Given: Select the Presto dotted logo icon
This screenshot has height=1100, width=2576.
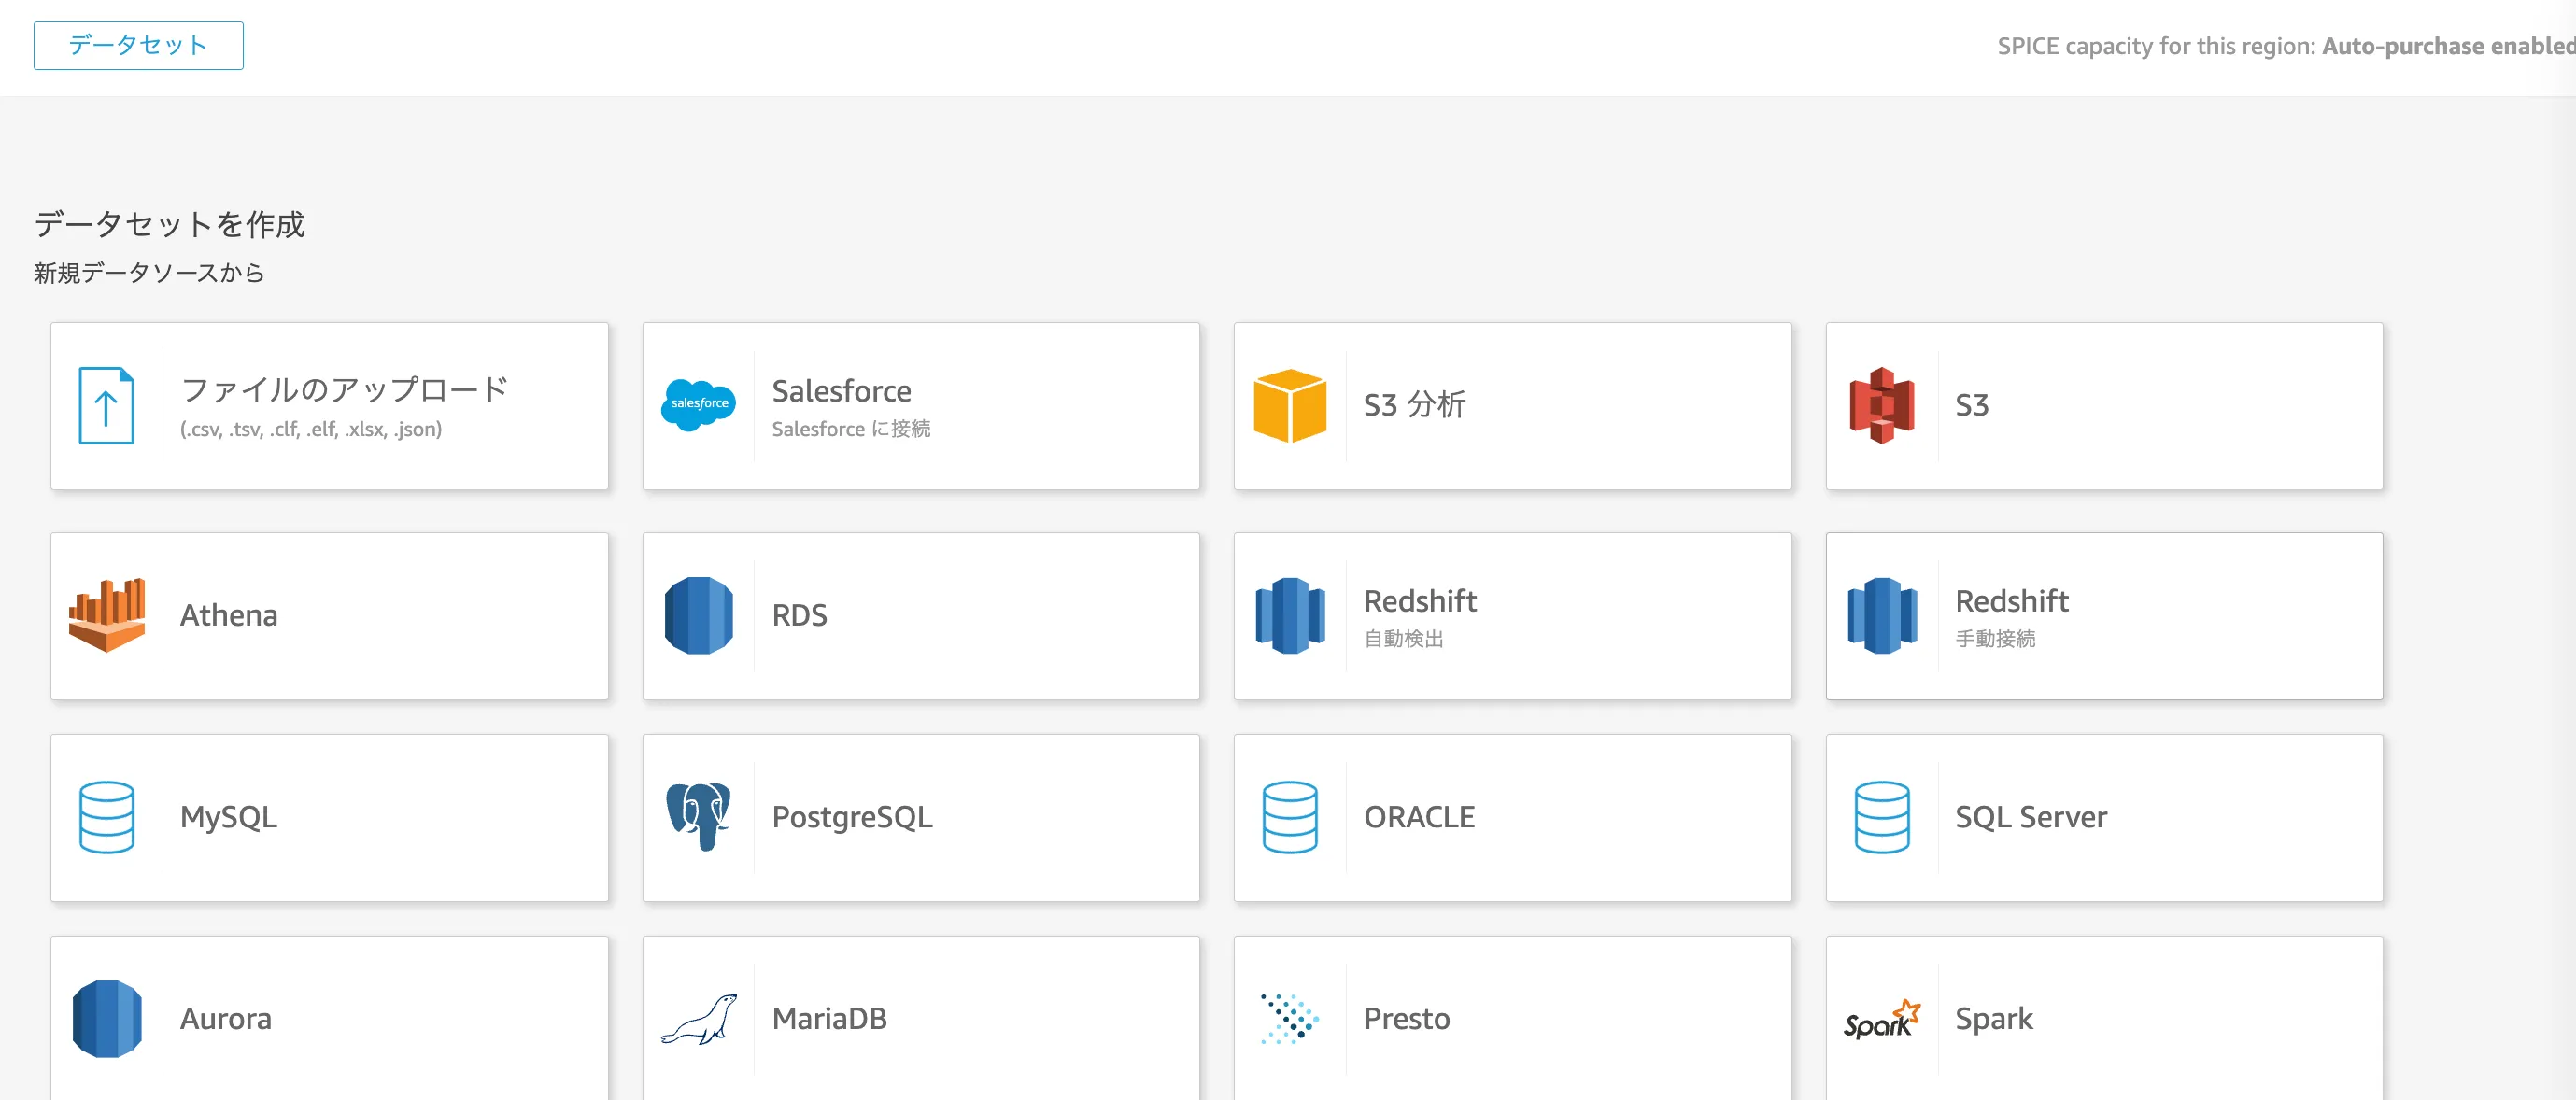Looking at the screenshot, I should tap(1290, 1019).
